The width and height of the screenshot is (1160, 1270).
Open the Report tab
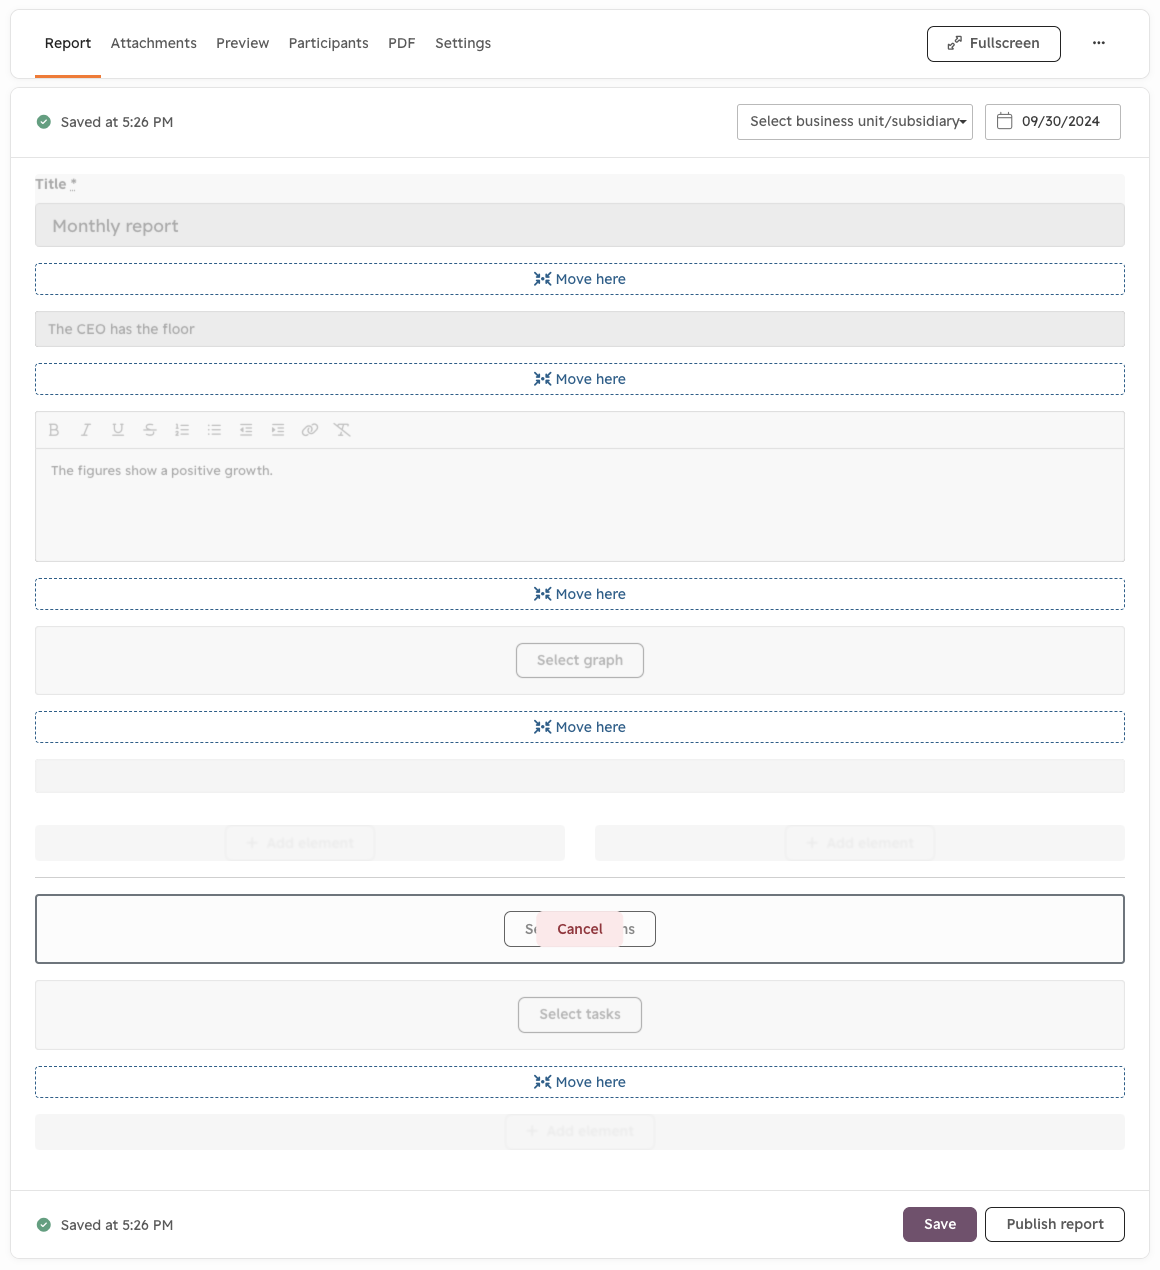(x=68, y=43)
